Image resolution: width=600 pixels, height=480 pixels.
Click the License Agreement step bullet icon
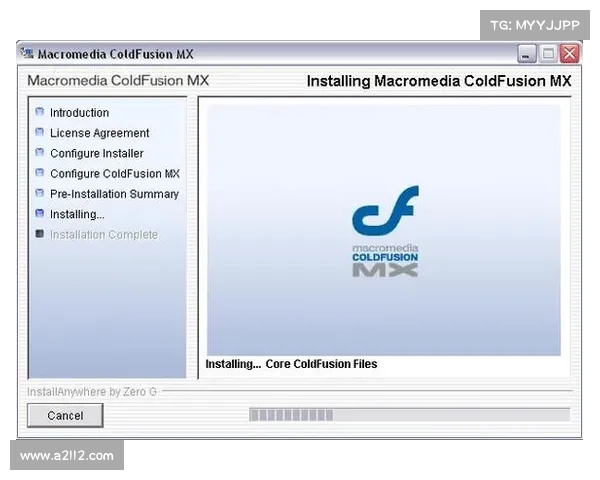39,132
